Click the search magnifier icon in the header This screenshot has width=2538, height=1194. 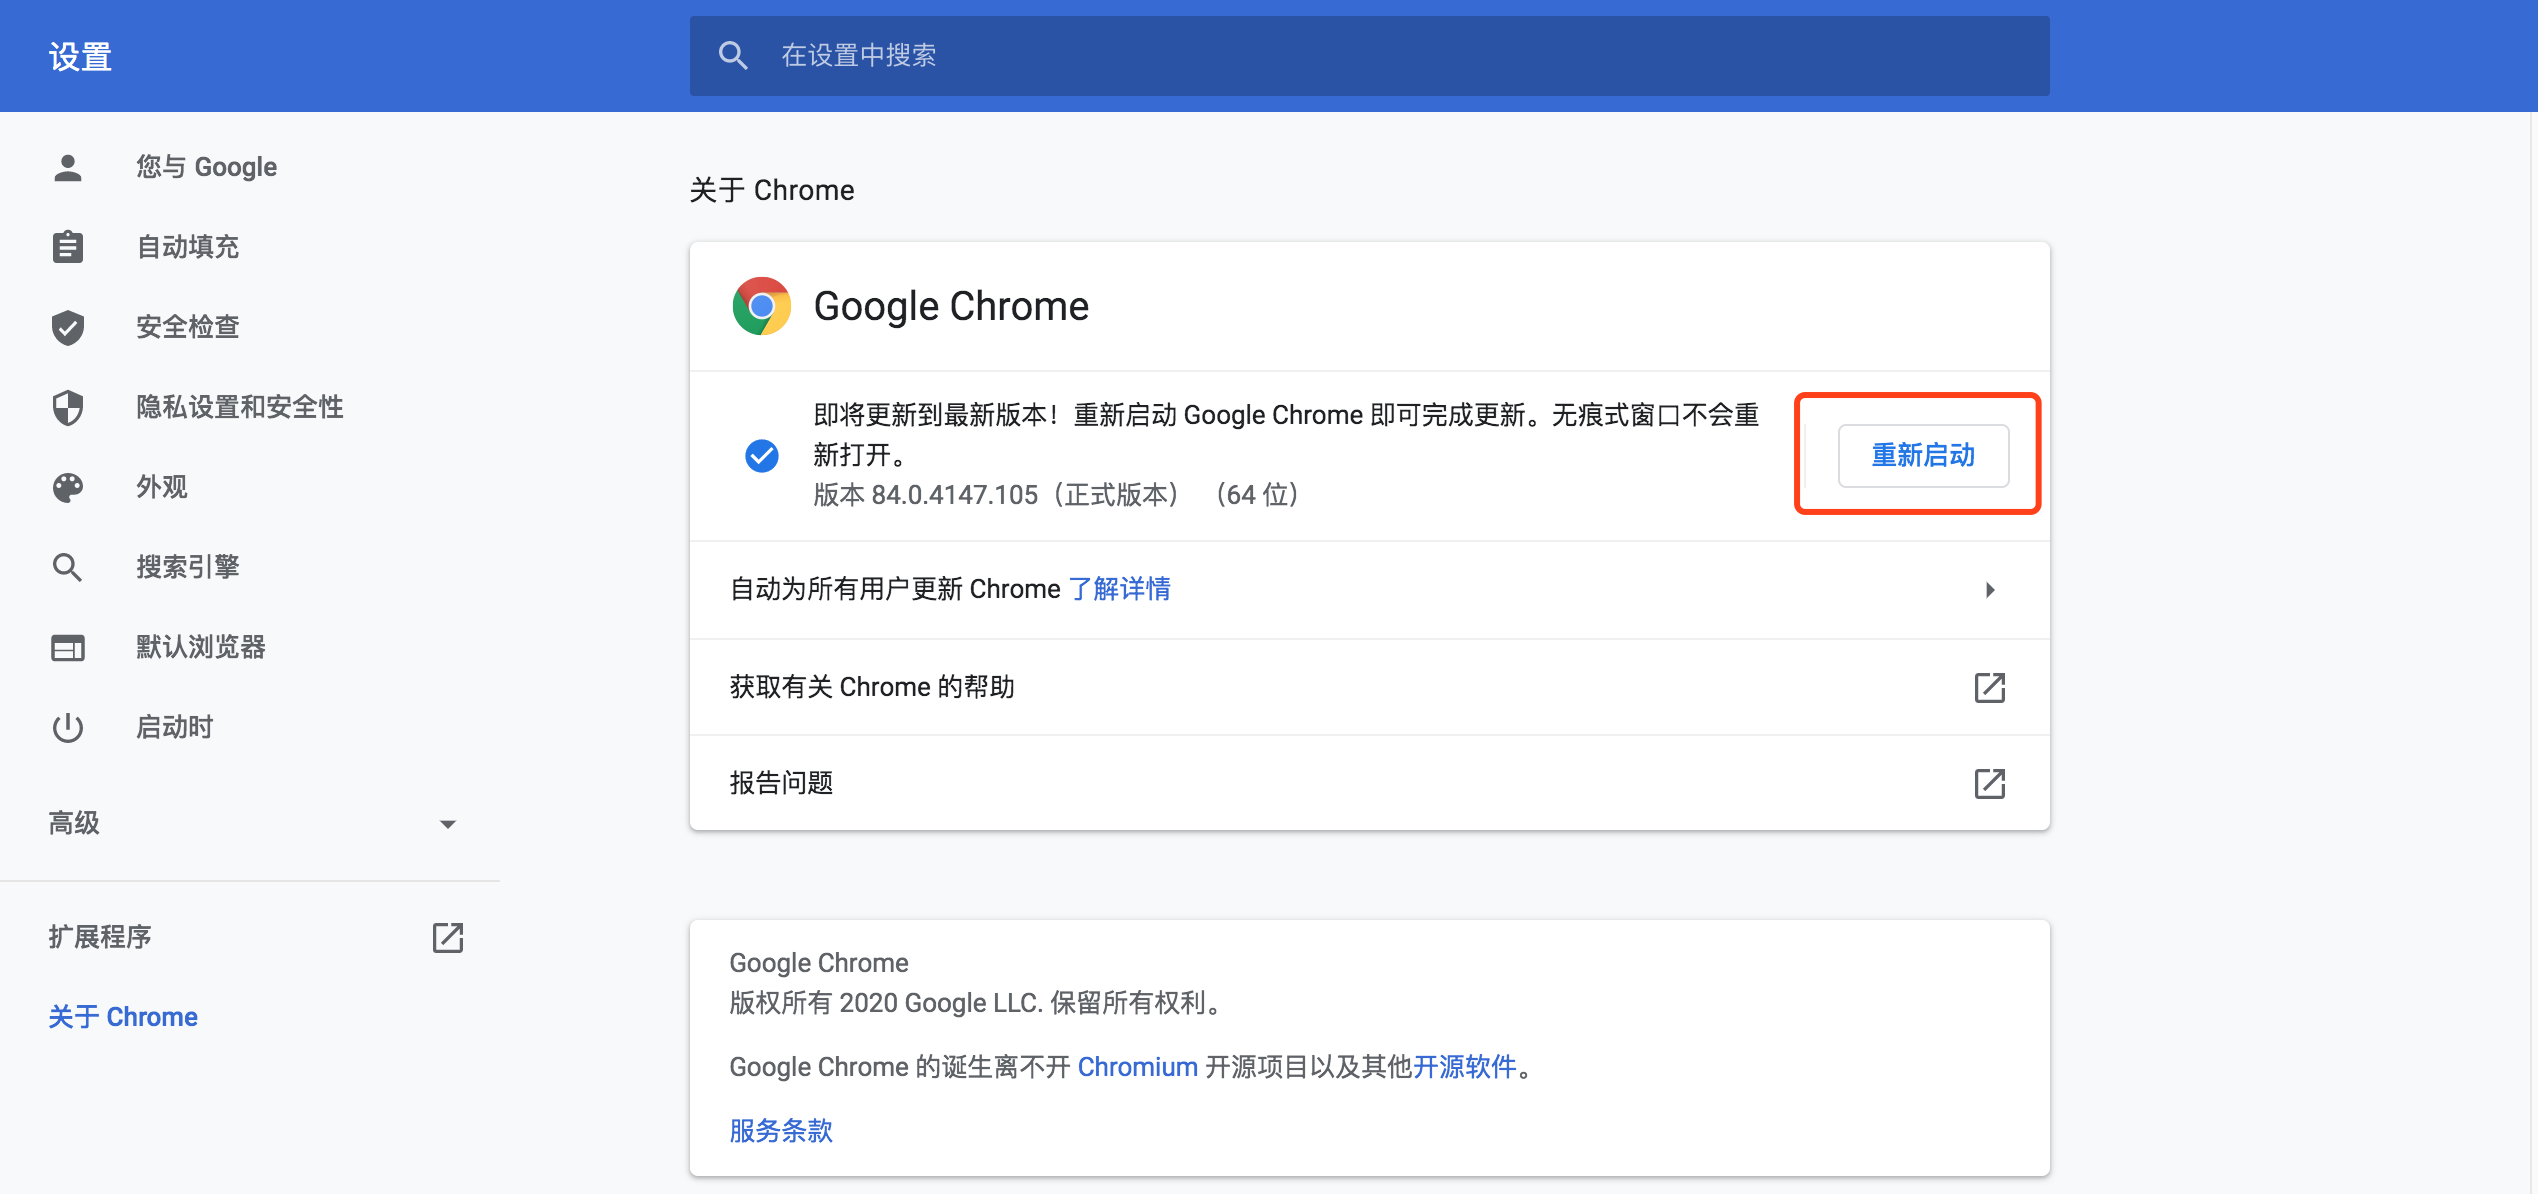[733, 55]
